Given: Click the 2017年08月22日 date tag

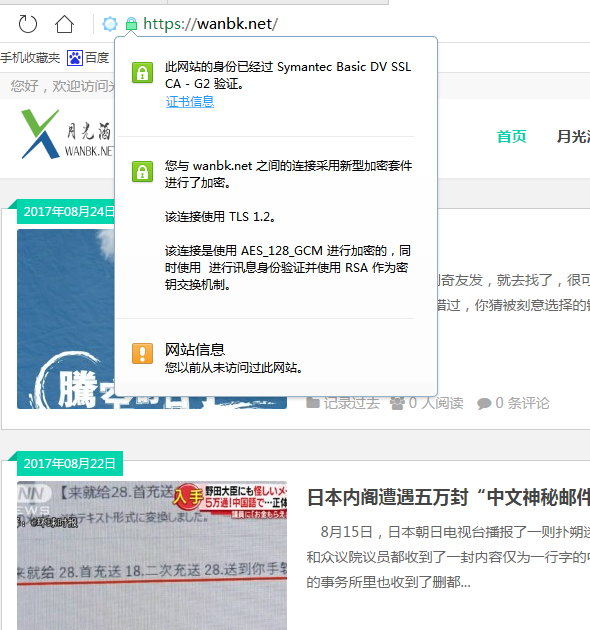Looking at the screenshot, I should [x=70, y=464].
